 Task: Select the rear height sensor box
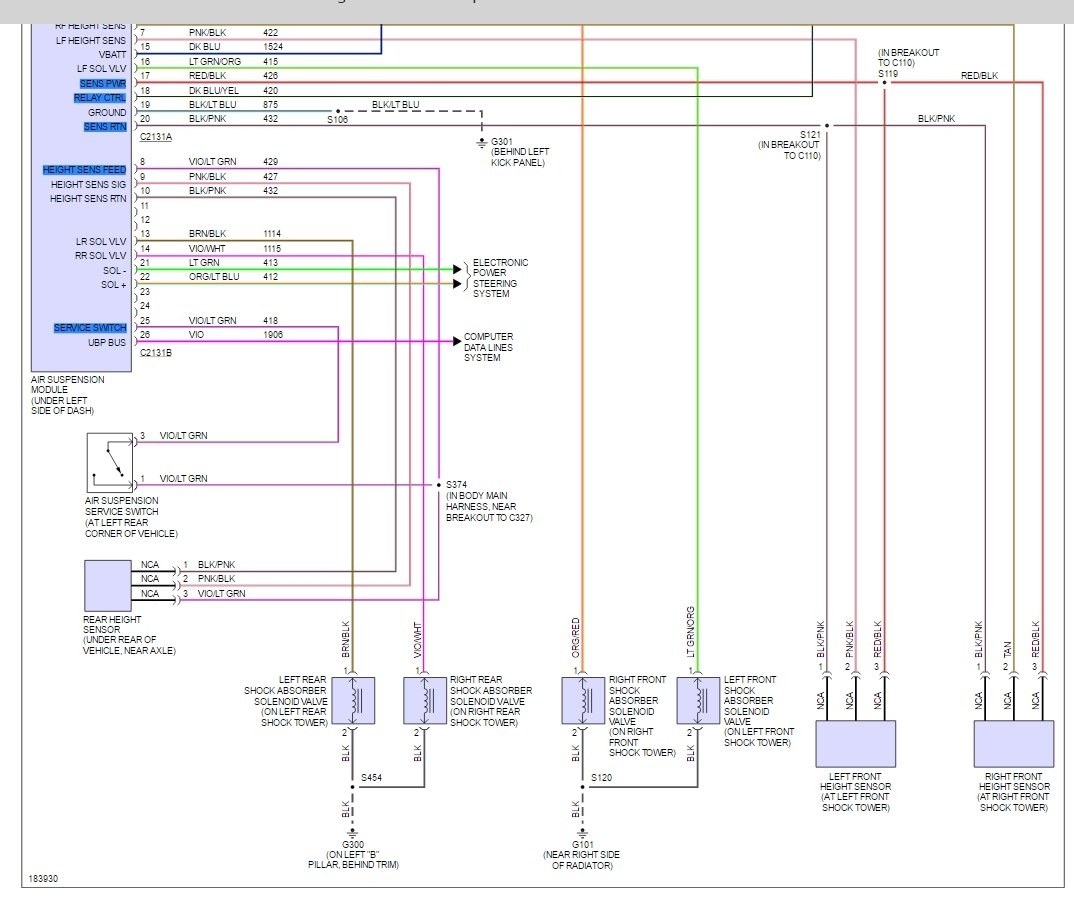coord(108,586)
